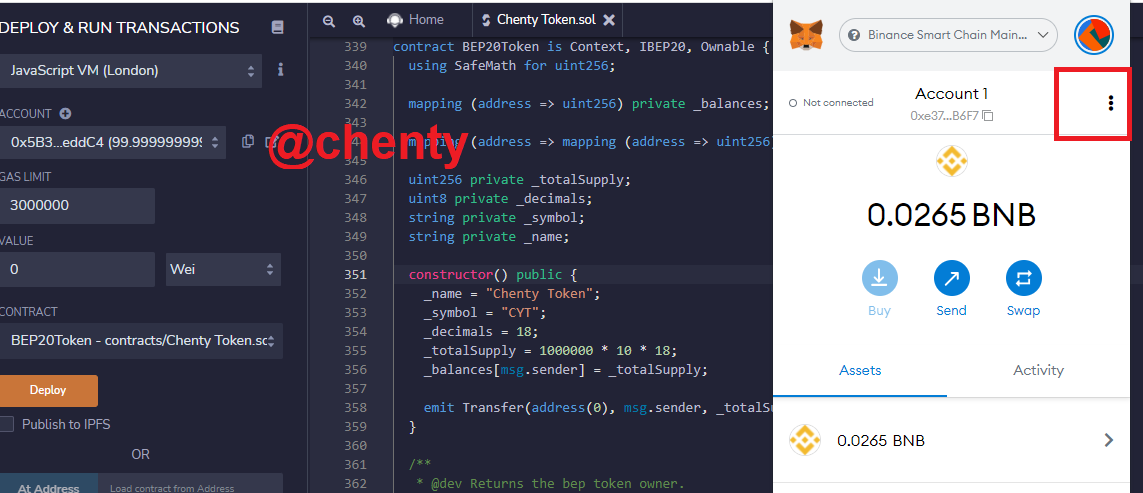
Task: Click the Buy button in MetaMask
Action: (880, 289)
